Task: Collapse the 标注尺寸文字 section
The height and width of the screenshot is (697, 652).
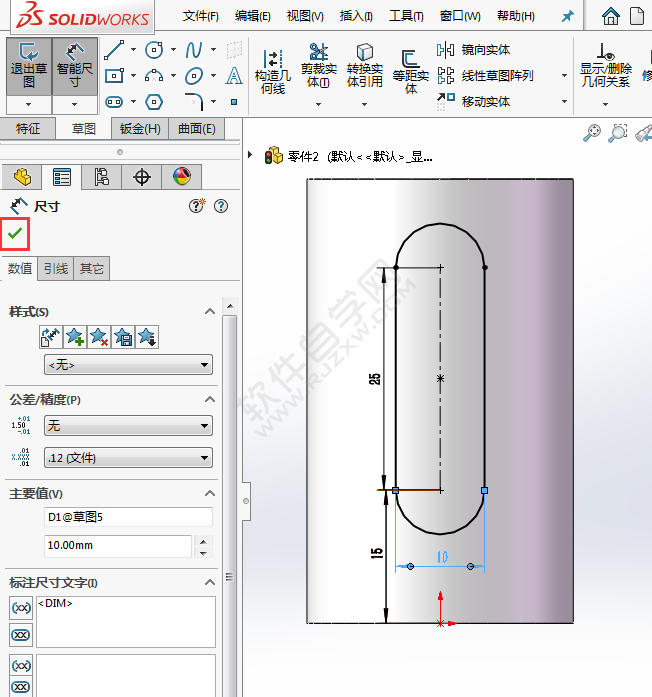Action: click(210, 582)
